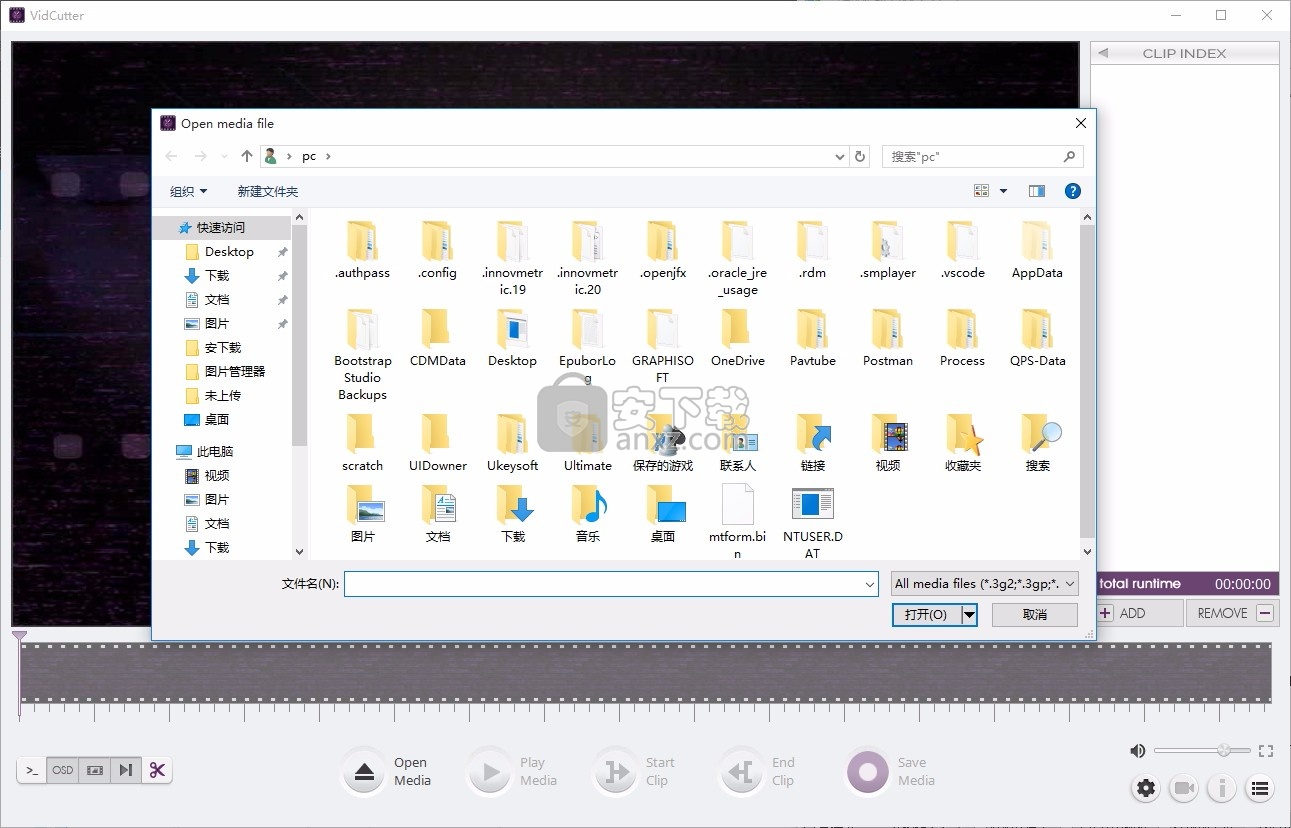Select the Postman folder
Viewport: 1291px width, 828px height.
point(888,339)
